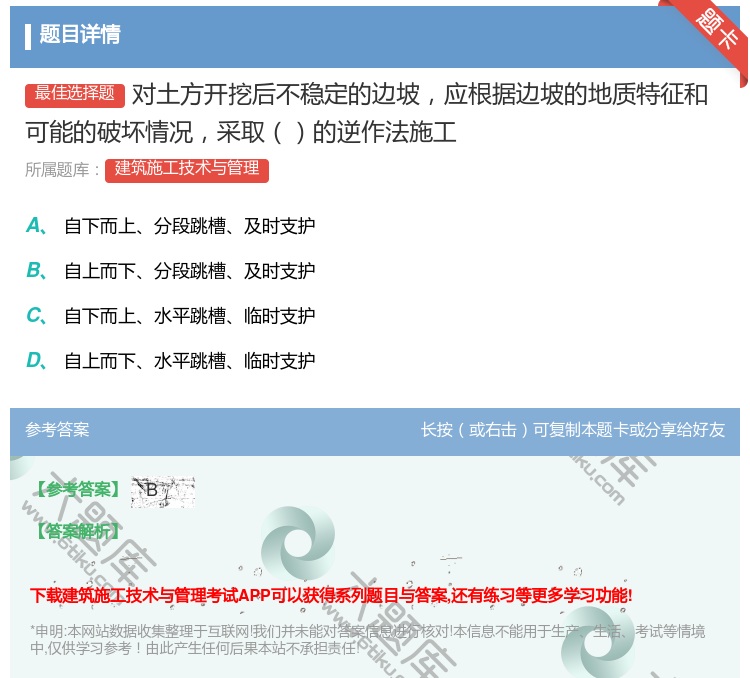This screenshot has width=750, height=678.
Task: Click the 最佳选择题 question type badge
Action: (x=75, y=94)
